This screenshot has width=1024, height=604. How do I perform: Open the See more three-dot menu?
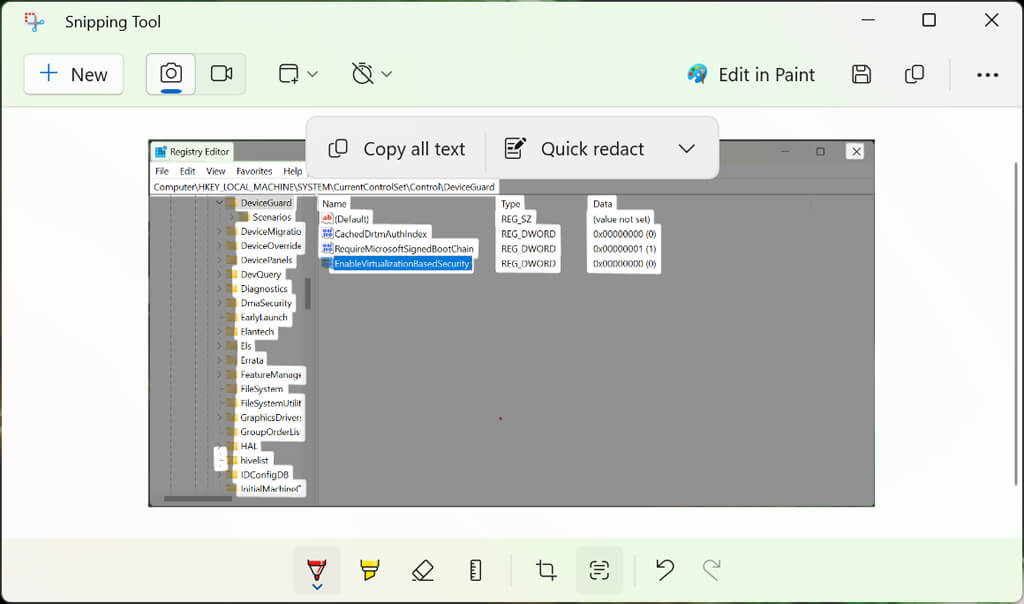click(987, 75)
